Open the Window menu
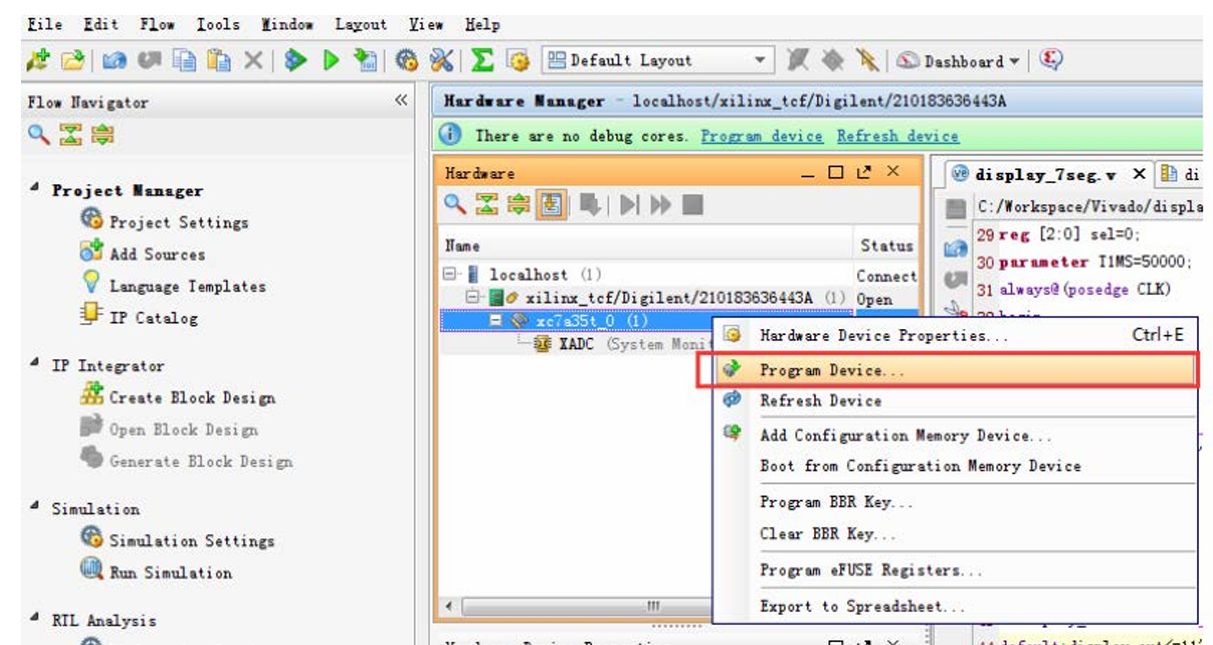 [x=287, y=24]
